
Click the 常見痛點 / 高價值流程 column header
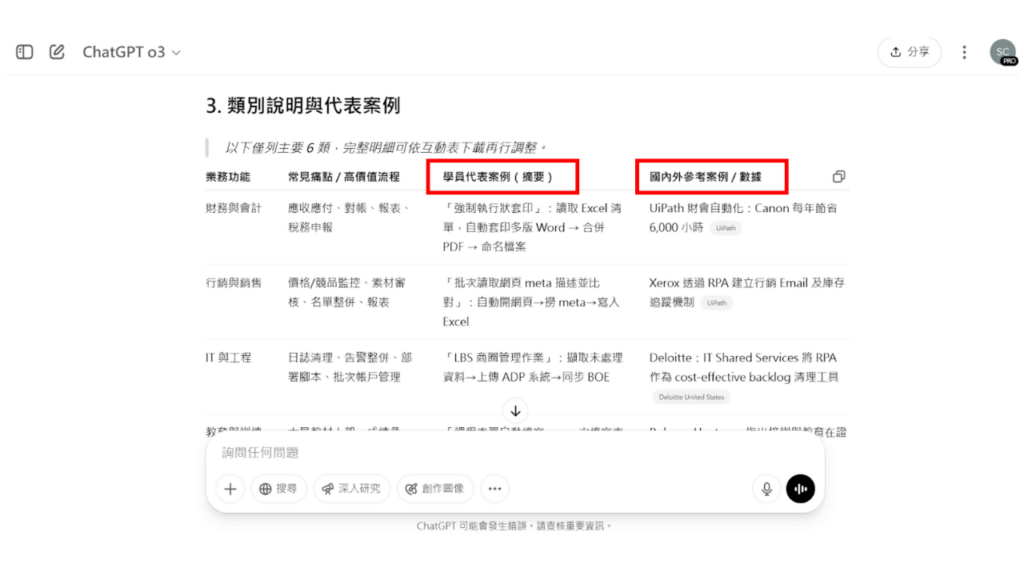pos(344,177)
